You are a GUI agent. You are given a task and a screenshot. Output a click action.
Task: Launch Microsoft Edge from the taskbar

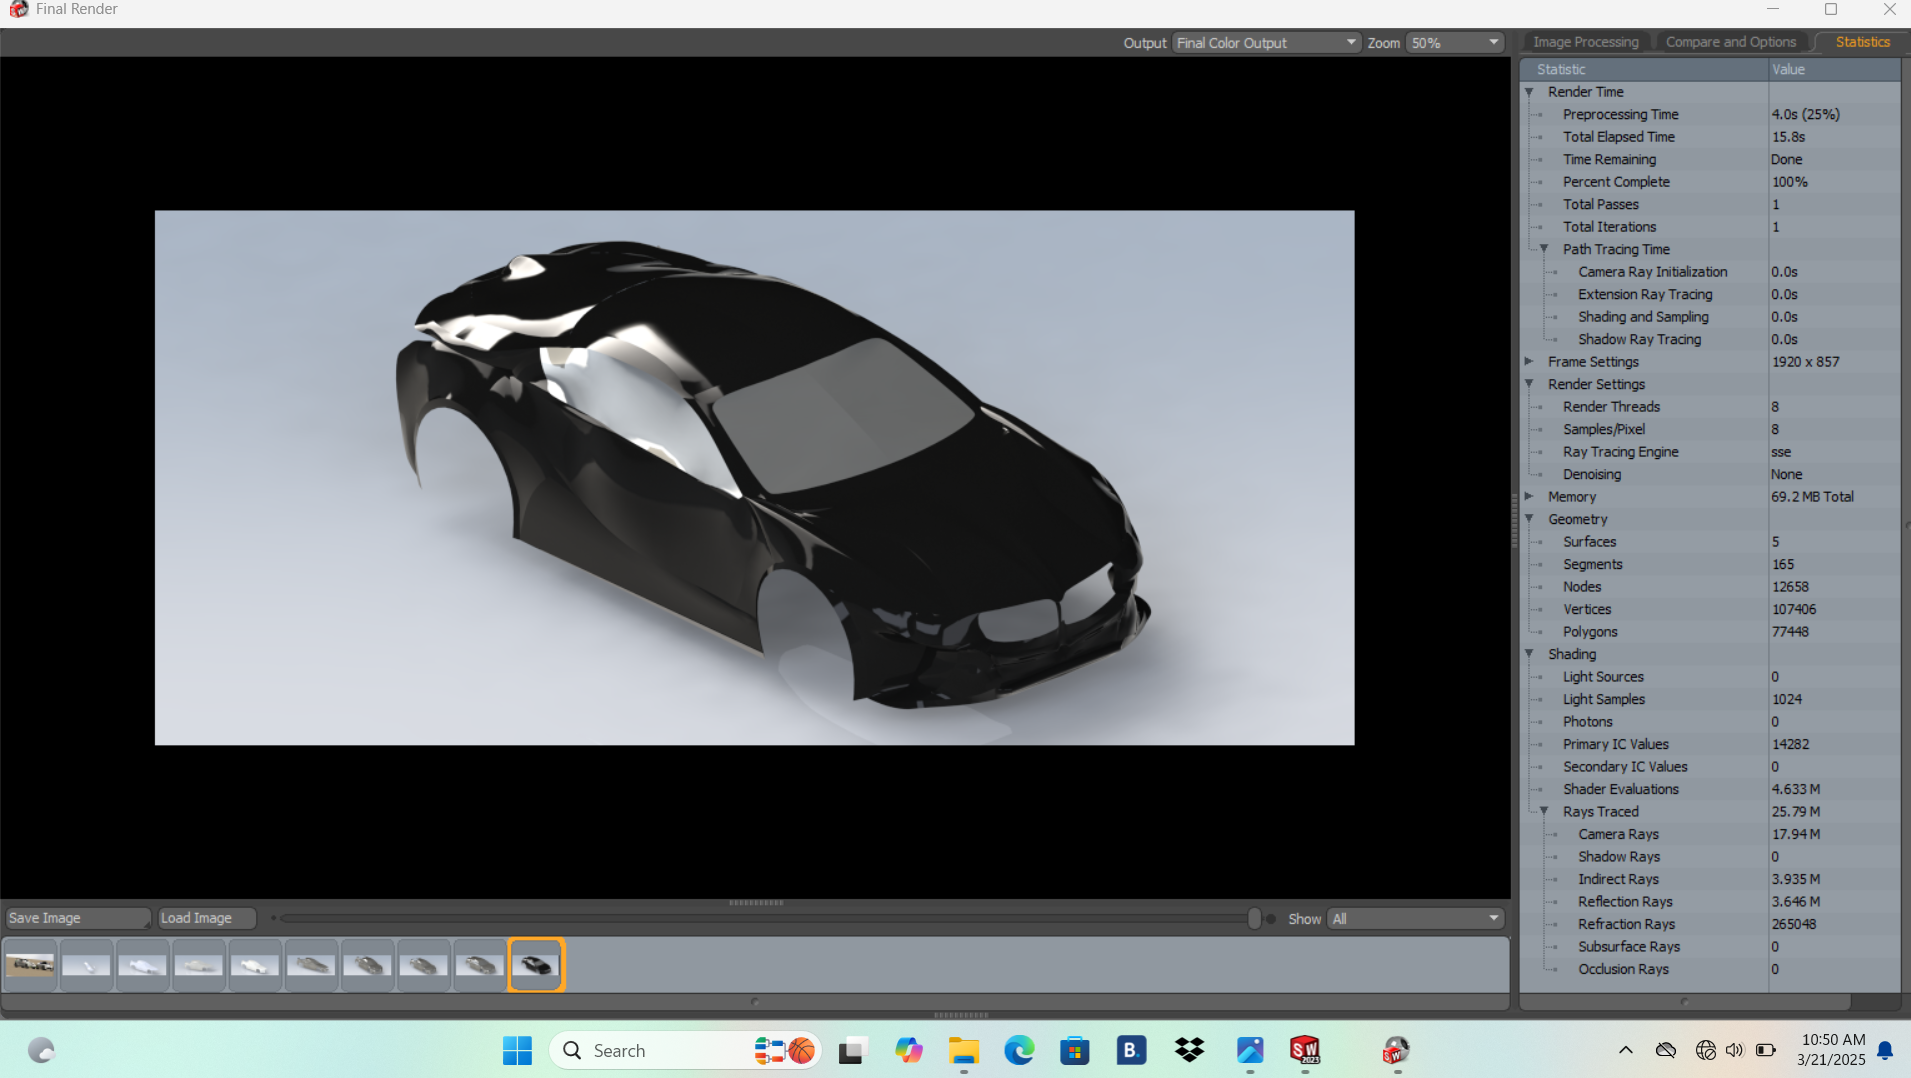point(1019,1050)
